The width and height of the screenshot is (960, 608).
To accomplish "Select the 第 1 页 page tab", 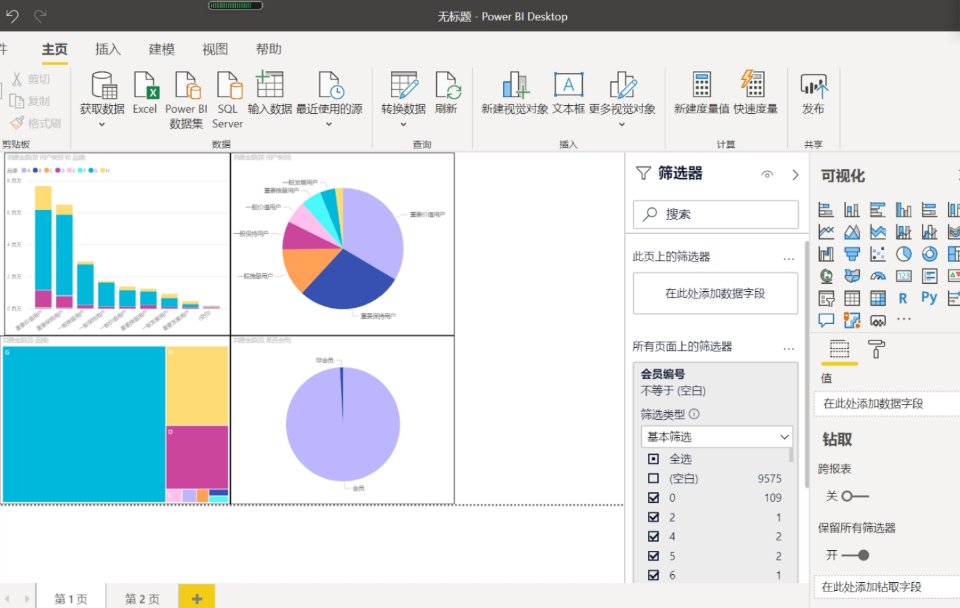I will tap(71, 598).
